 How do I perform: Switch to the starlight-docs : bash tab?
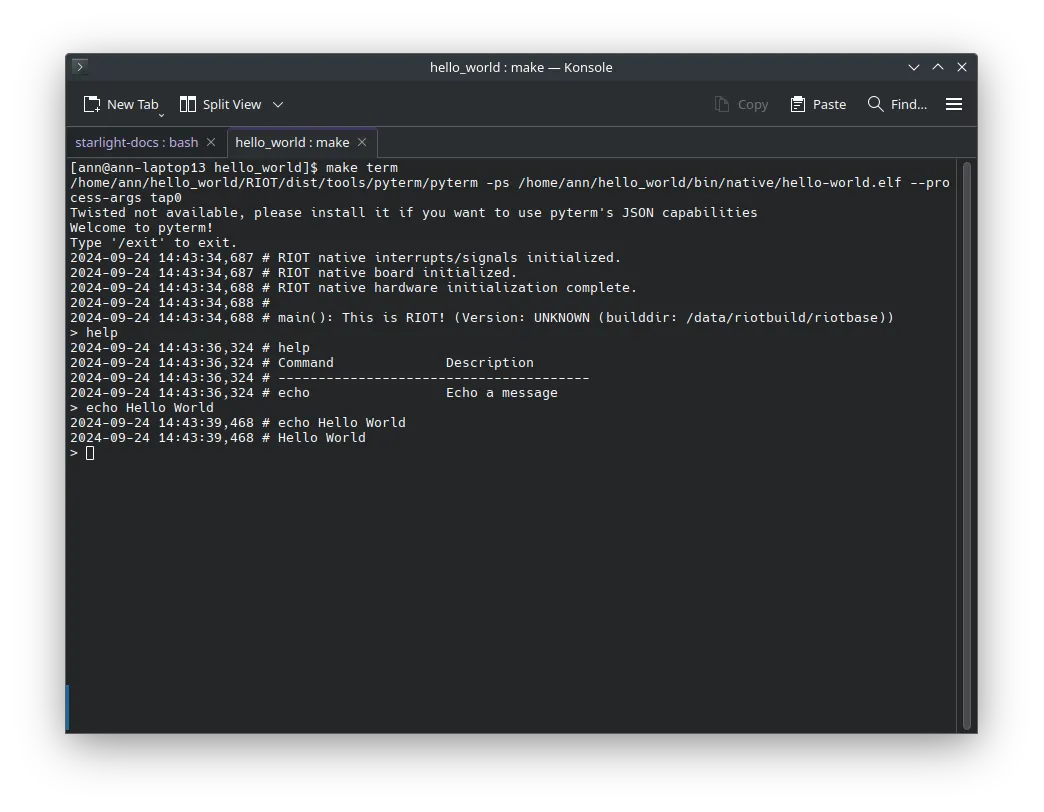click(136, 142)
